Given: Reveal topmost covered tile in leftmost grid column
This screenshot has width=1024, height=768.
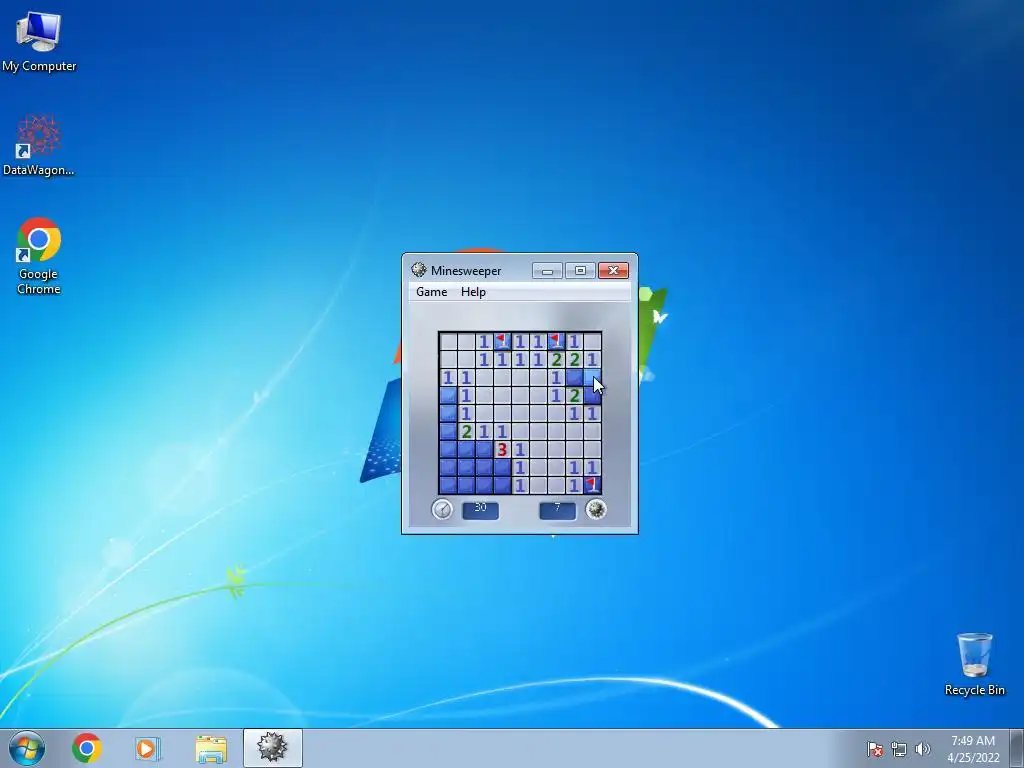Looking at the screenshot, I should click(x=447, y=395).
